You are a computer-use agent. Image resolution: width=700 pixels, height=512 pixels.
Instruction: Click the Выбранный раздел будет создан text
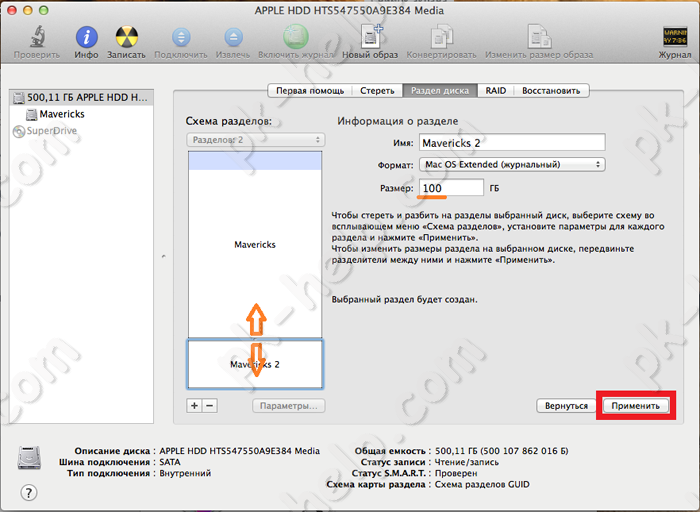(404, 300)
